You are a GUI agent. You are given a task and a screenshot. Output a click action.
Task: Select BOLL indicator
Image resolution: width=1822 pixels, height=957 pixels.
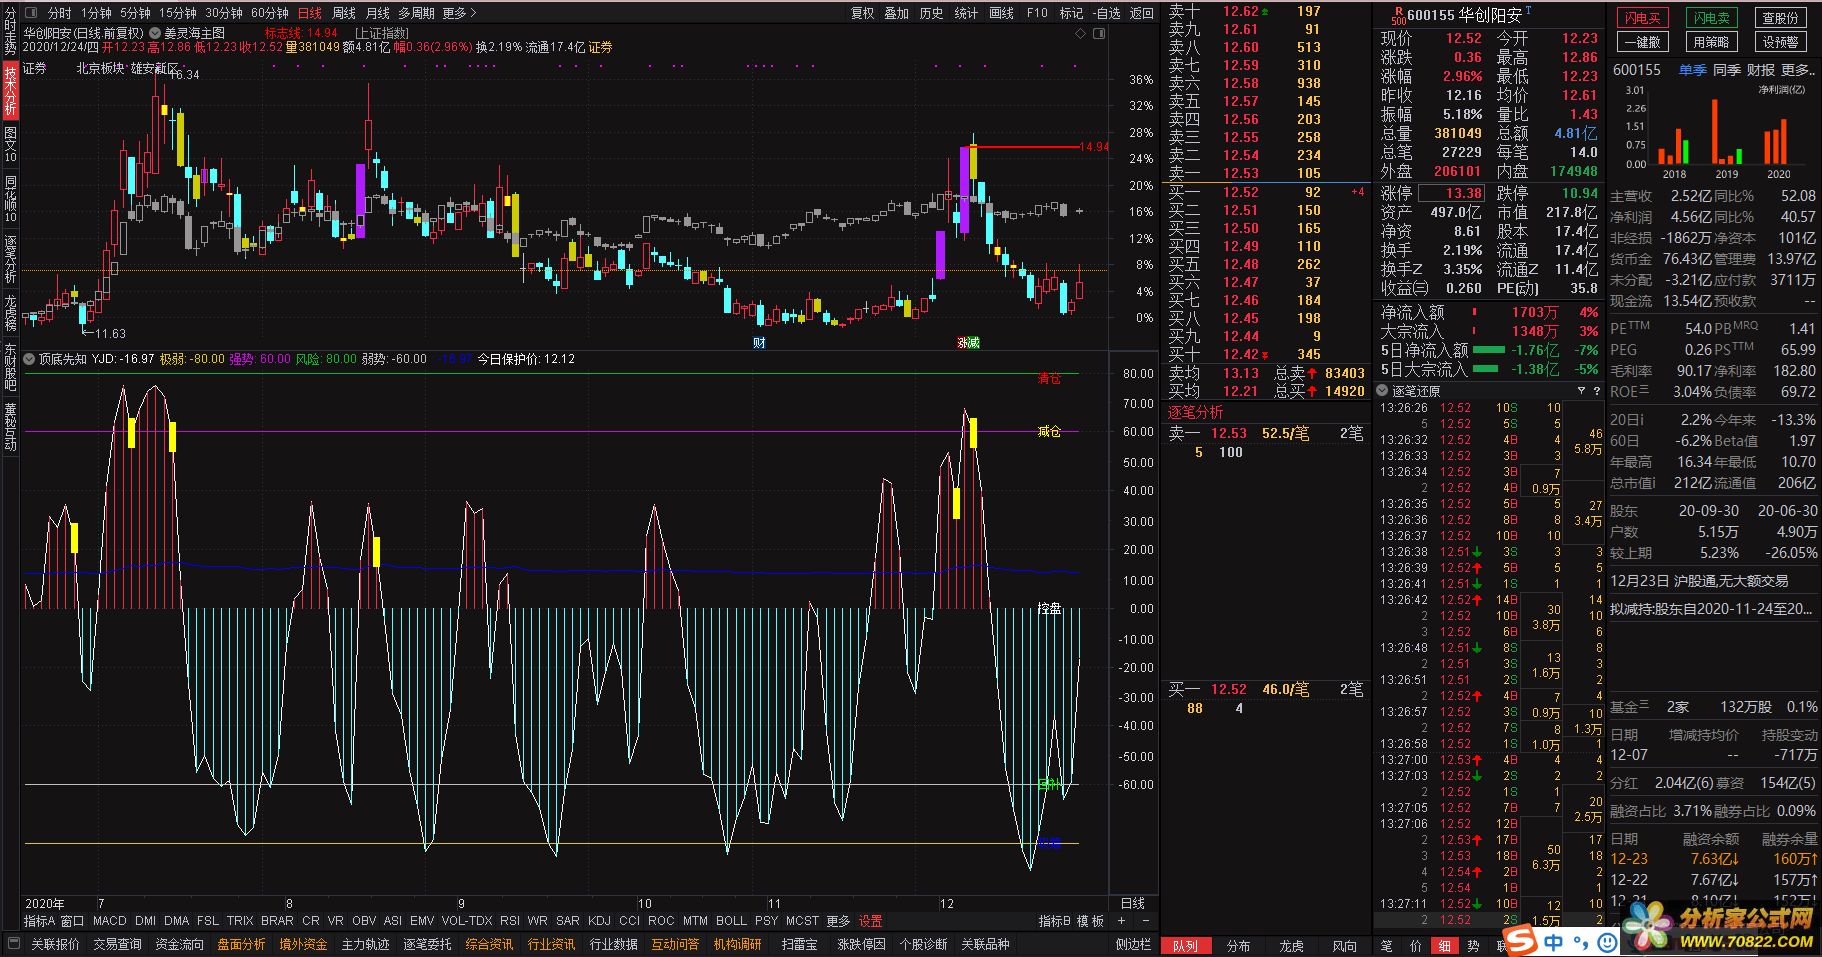click(731, 921)
